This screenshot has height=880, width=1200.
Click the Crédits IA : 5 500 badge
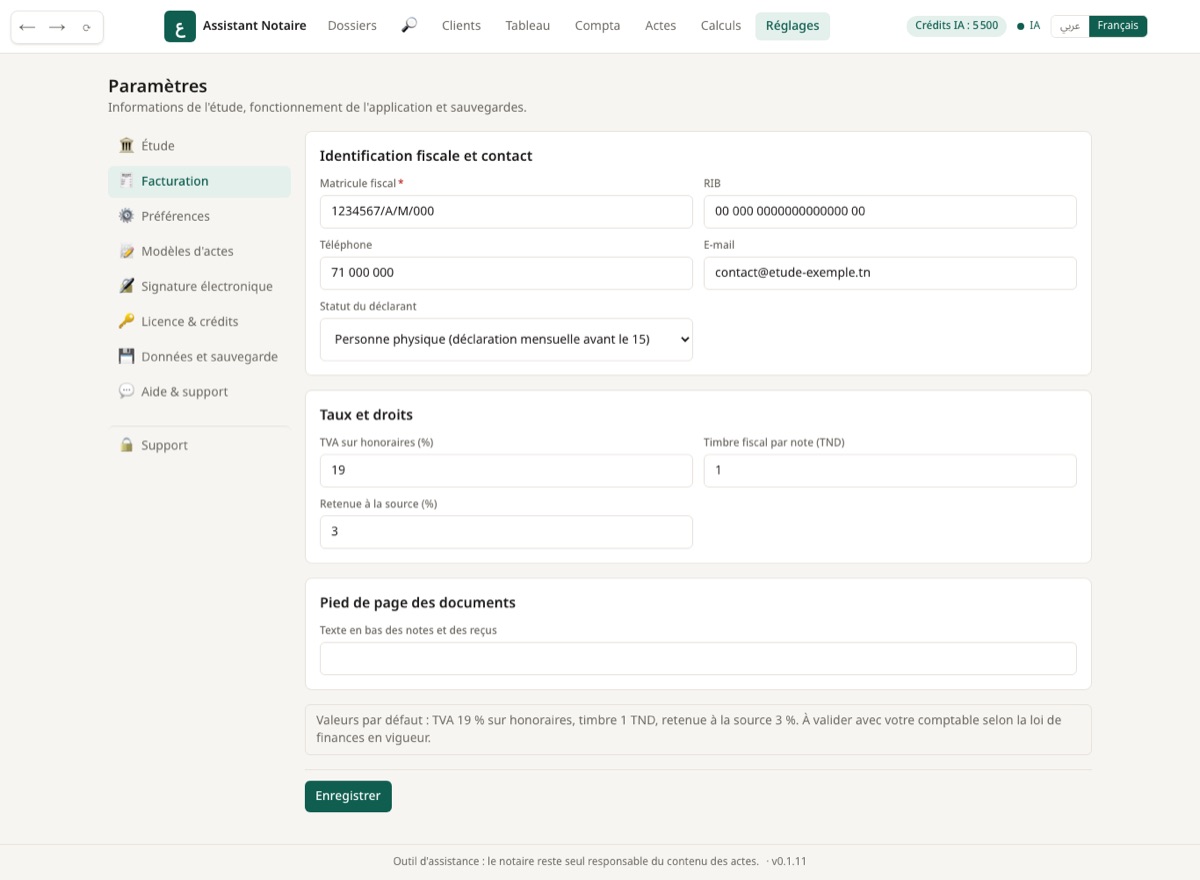coord(956,26)
